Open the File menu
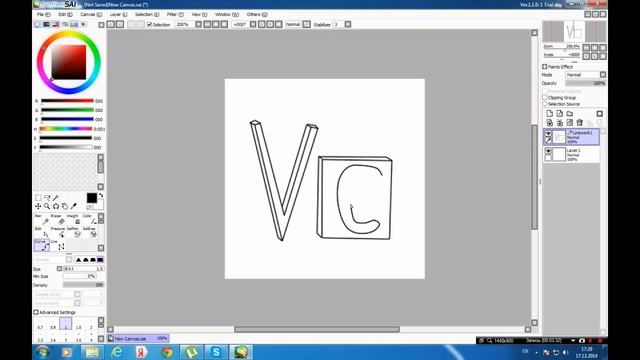Screen dimensions: 640x360 (43, 14)
